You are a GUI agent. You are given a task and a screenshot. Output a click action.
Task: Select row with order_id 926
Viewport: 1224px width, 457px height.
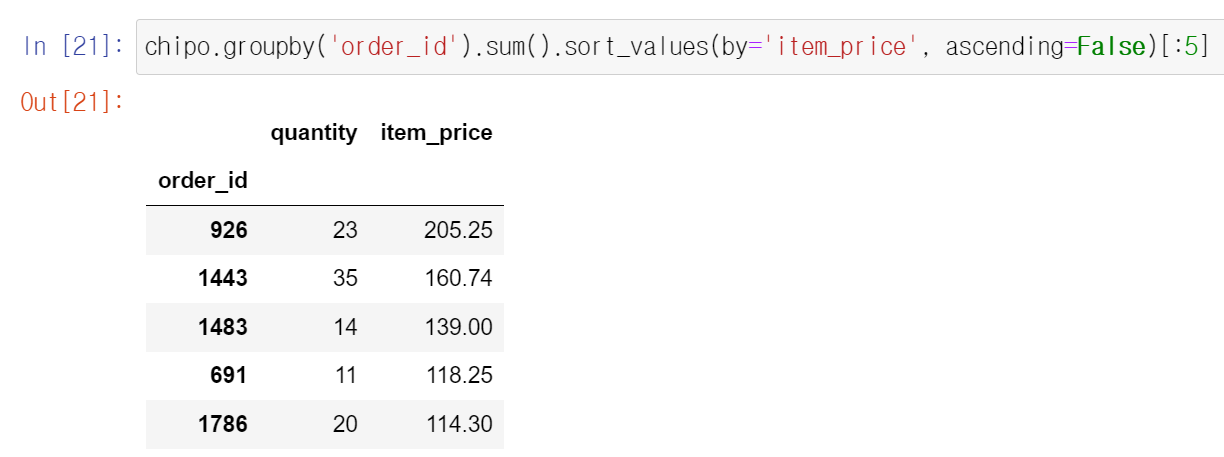point(325,230)
